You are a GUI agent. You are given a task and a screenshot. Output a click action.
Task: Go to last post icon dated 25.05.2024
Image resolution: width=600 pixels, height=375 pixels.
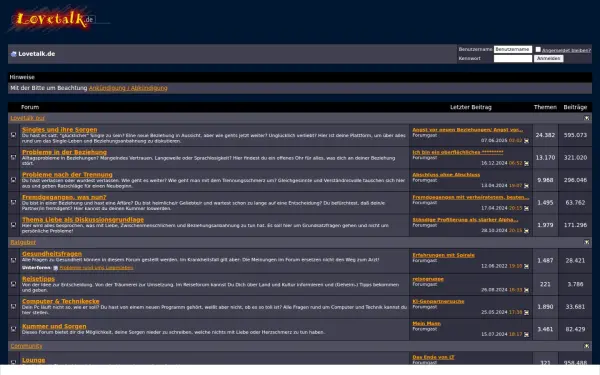tap(527, 313)
